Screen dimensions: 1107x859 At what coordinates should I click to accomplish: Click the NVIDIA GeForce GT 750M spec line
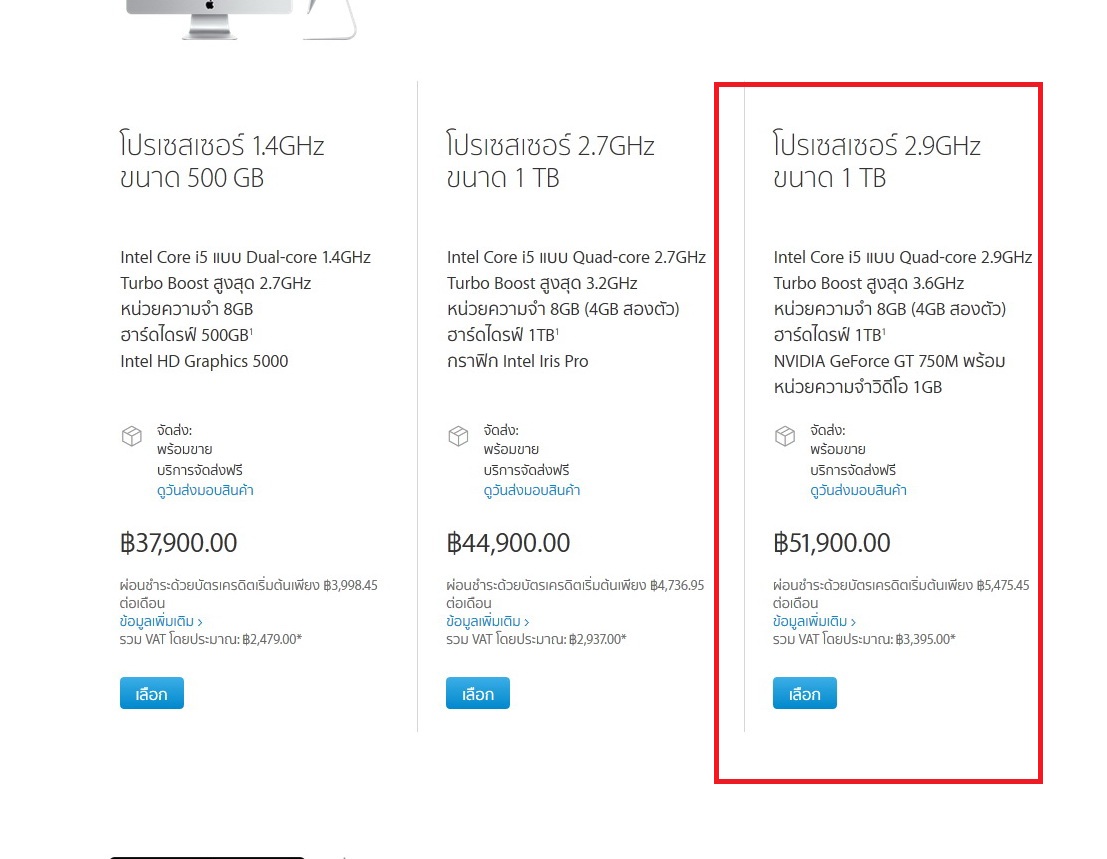(x=889, y=361)
